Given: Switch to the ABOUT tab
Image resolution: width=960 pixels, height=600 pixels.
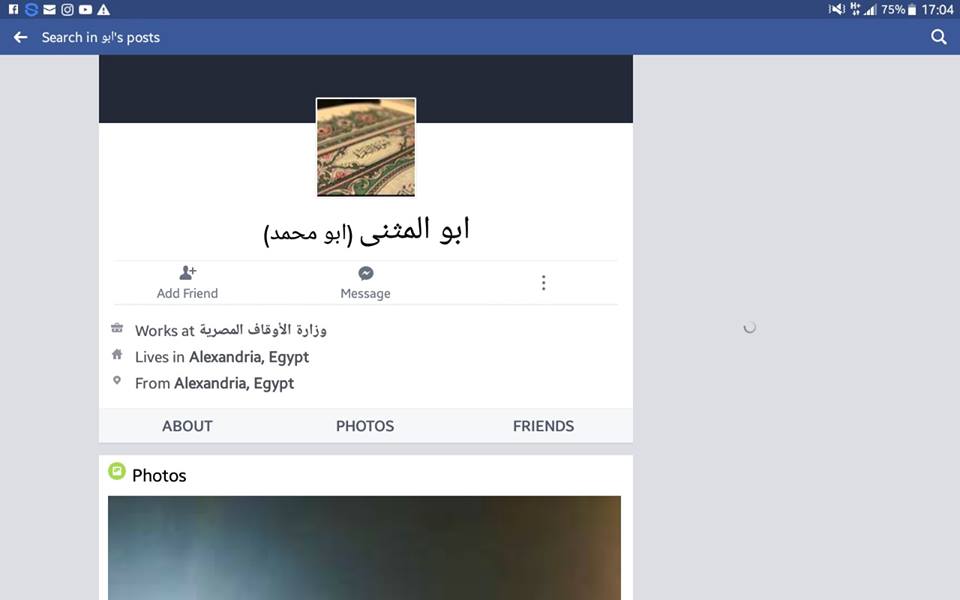Looking at the screenshot, I should [187, 426].
